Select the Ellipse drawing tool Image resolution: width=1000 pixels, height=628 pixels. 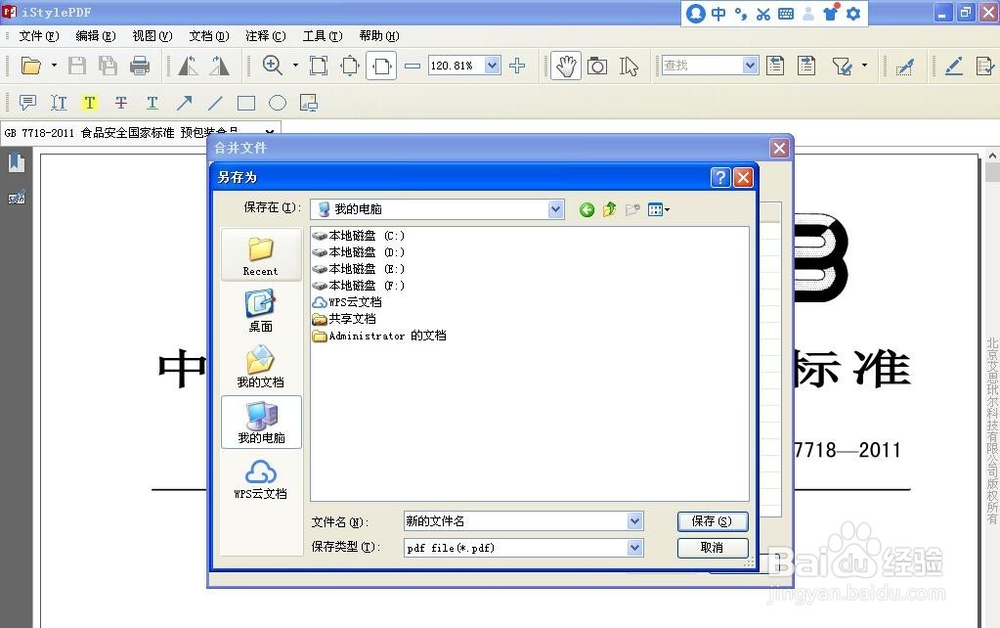(x=277, y=103)
